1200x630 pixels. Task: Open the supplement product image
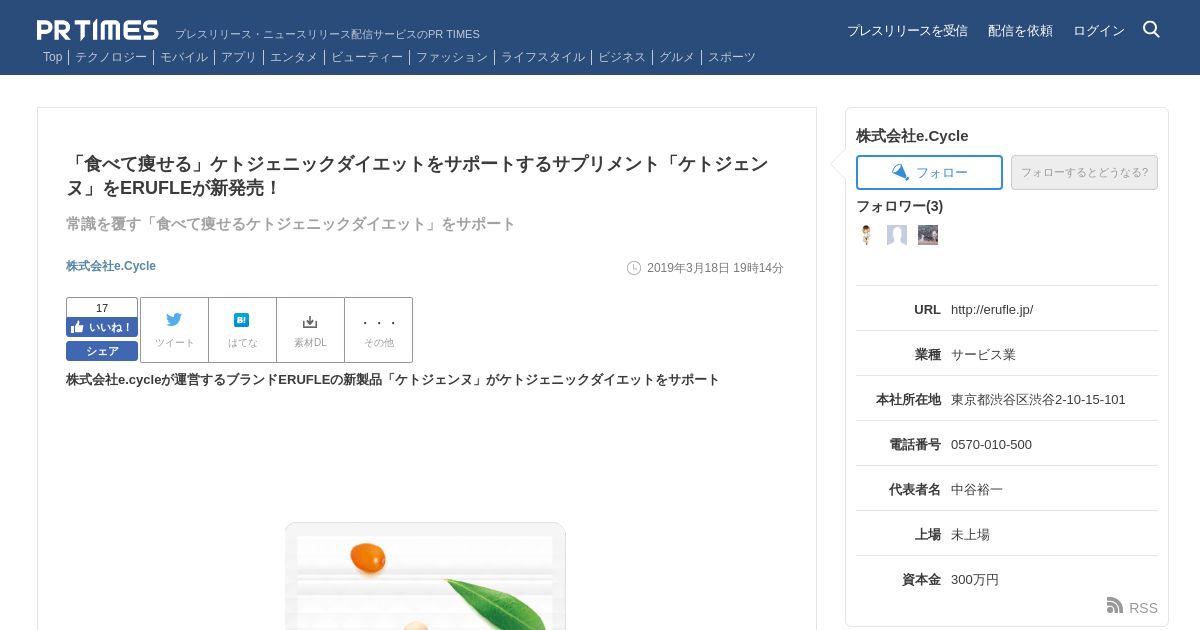(x=425, y=576)
